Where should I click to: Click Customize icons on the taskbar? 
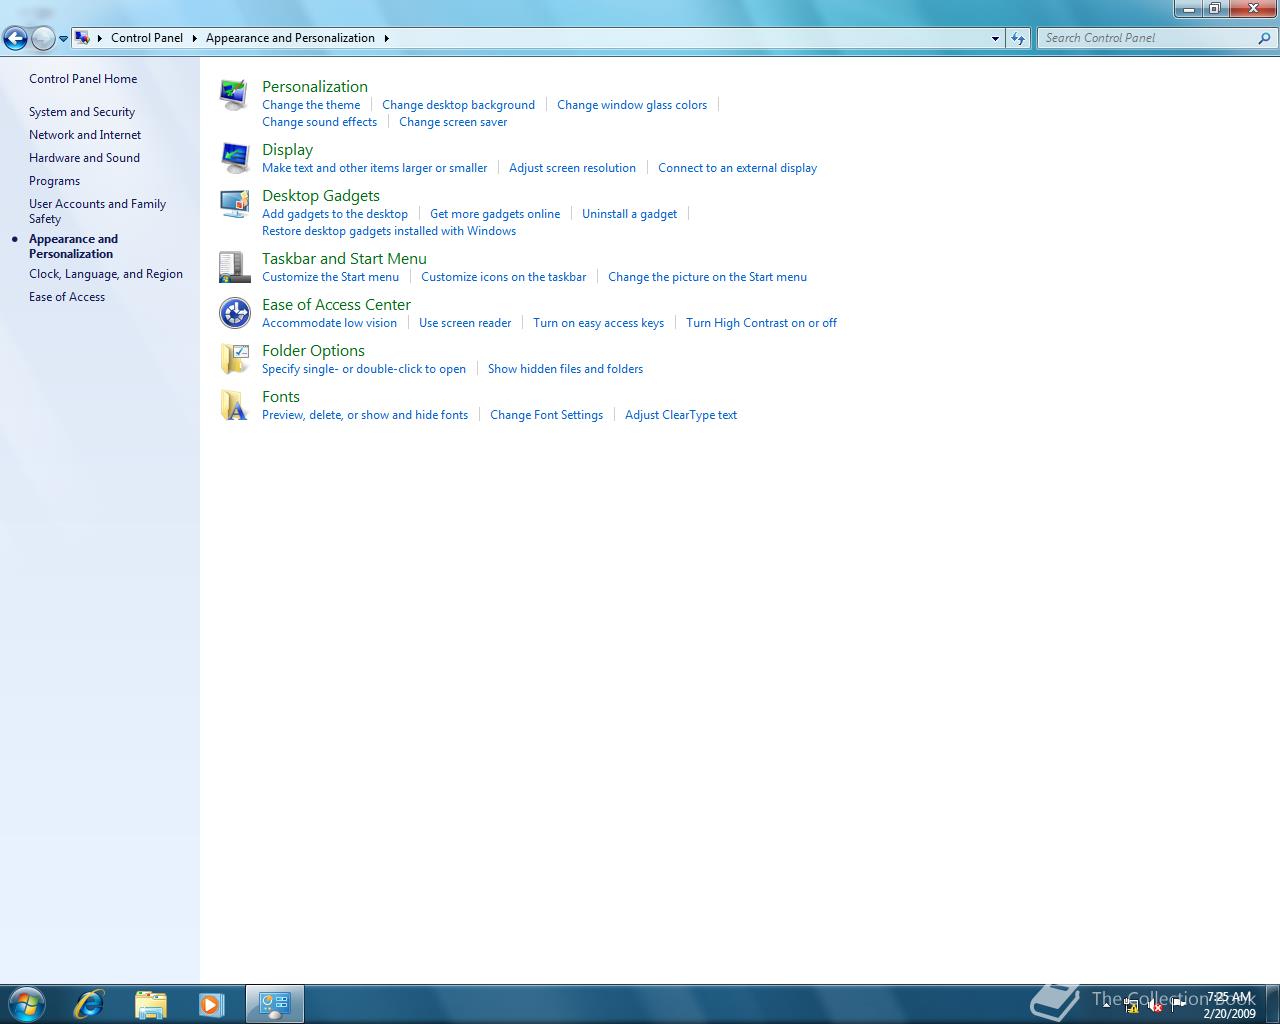[x=504, y=277]
